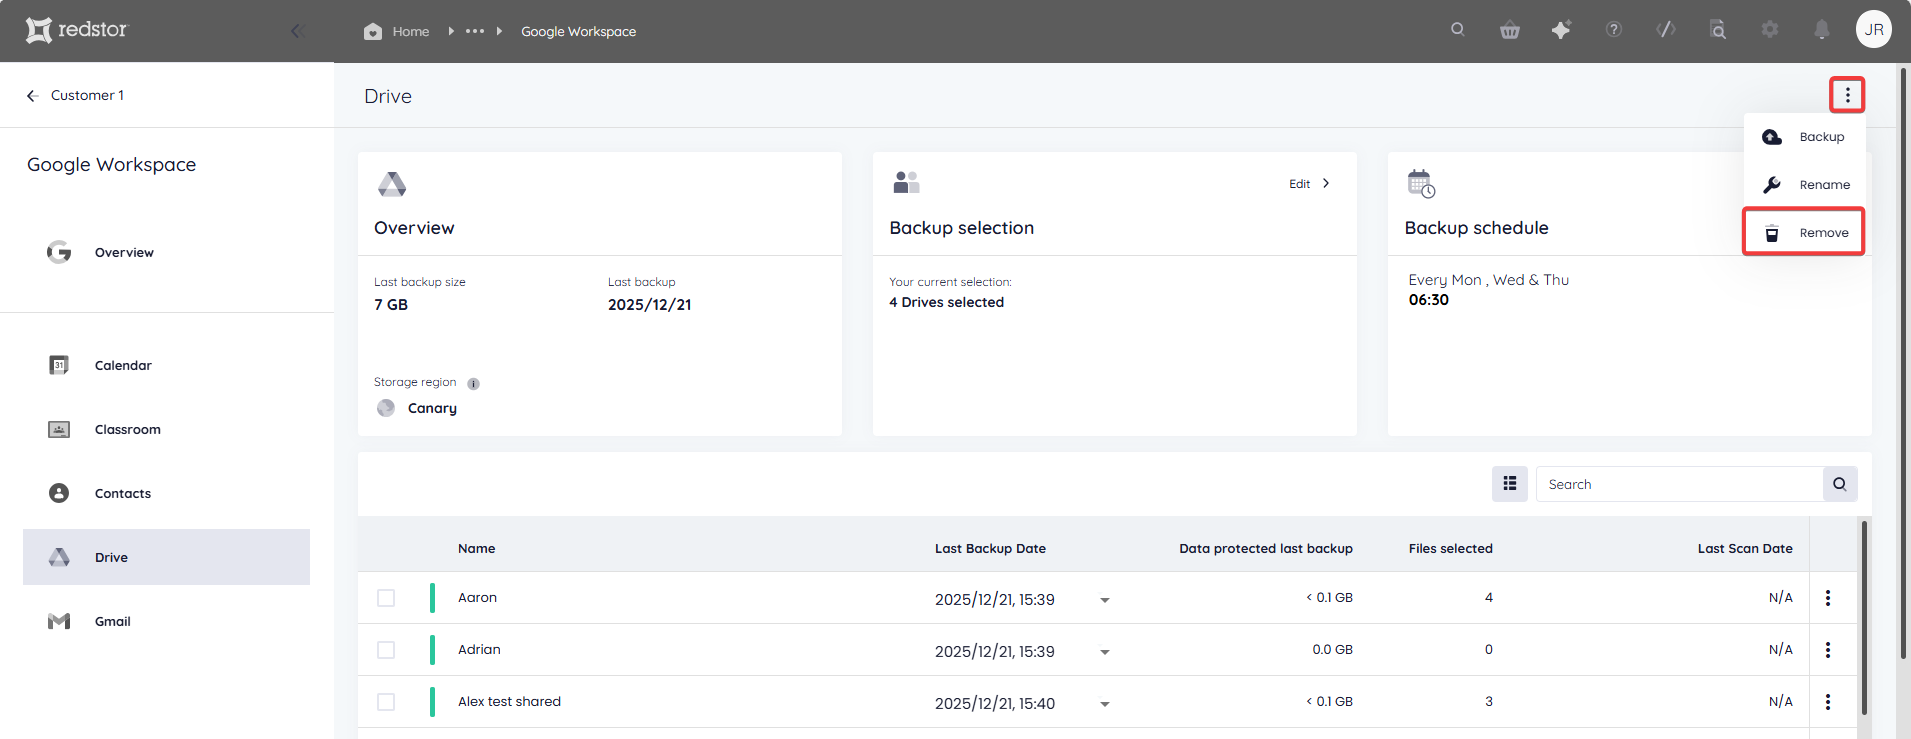Click the Google Drive icon in Overview card

392,184
